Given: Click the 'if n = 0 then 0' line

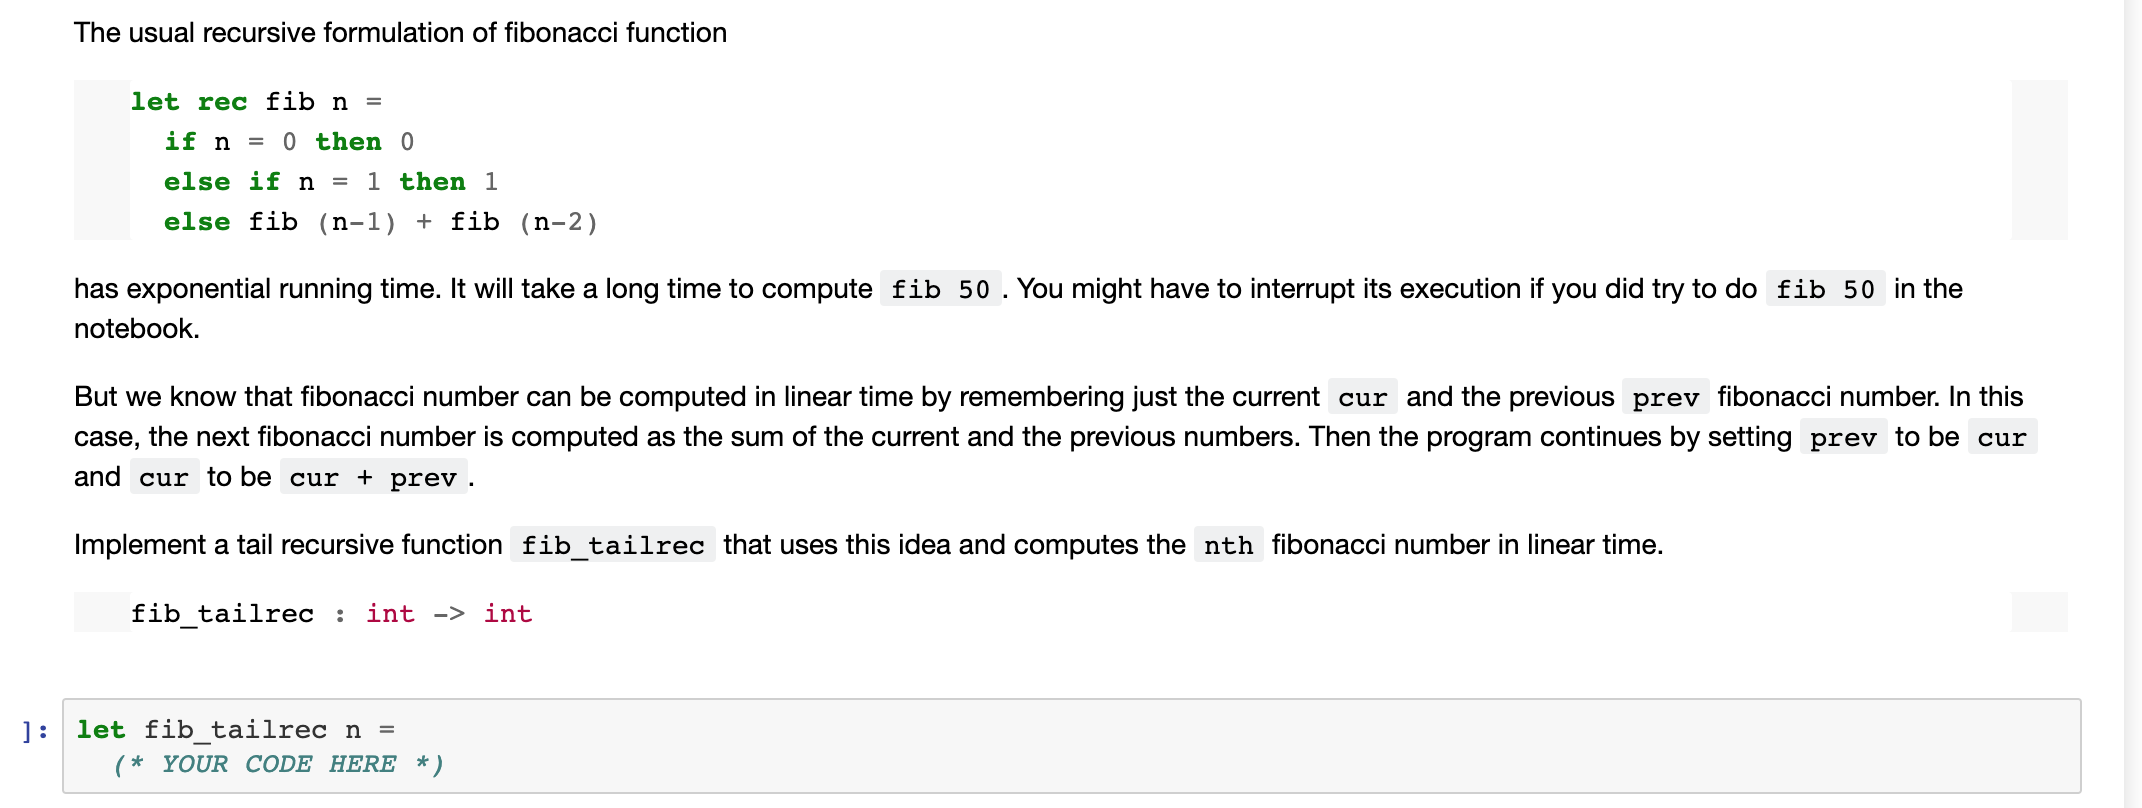Looking at the screenshot, I should click(289, 142).
